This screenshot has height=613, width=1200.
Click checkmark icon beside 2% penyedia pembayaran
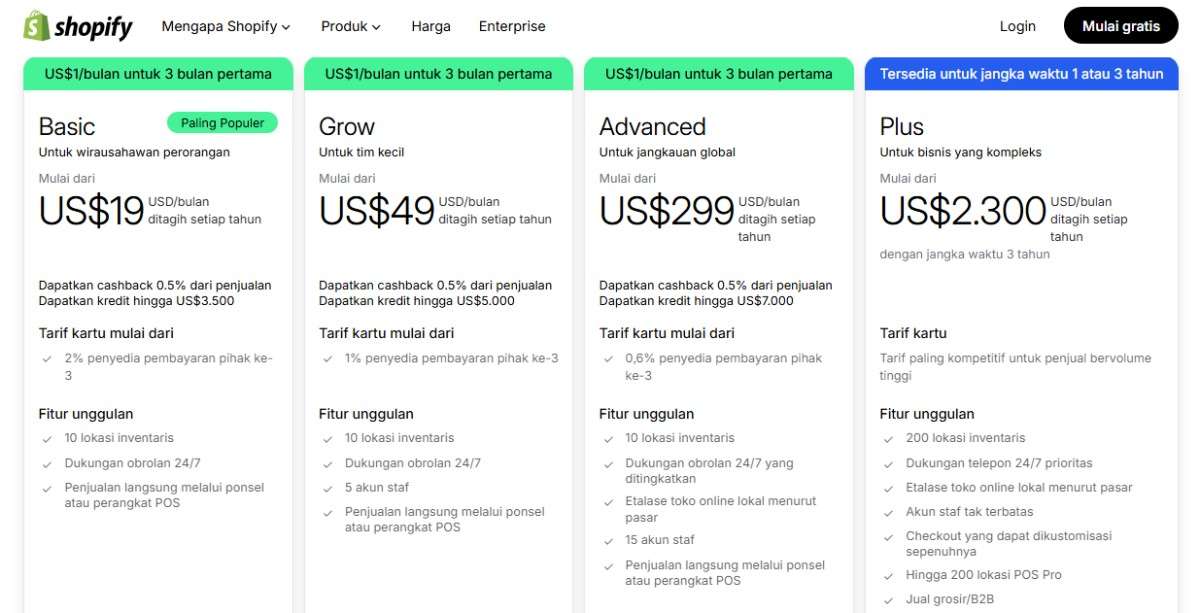tap(47, 358)
